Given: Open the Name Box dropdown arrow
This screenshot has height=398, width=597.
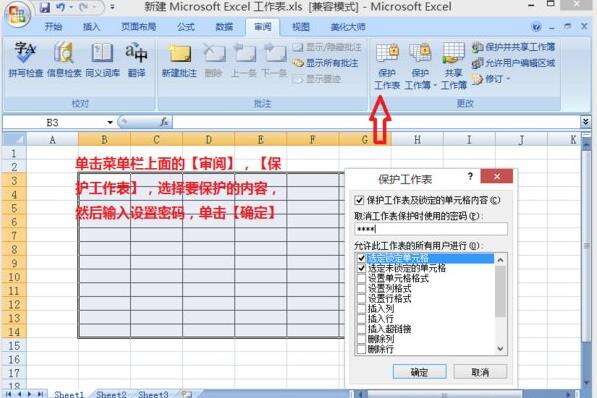Looking at the screenshot, I should (110, 122).
